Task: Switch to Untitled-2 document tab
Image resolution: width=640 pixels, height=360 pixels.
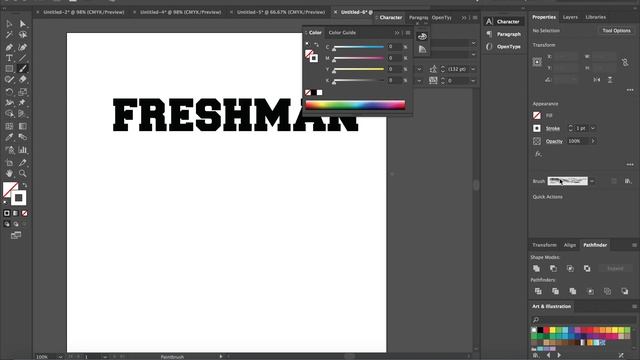Action: tap(84, 12)
